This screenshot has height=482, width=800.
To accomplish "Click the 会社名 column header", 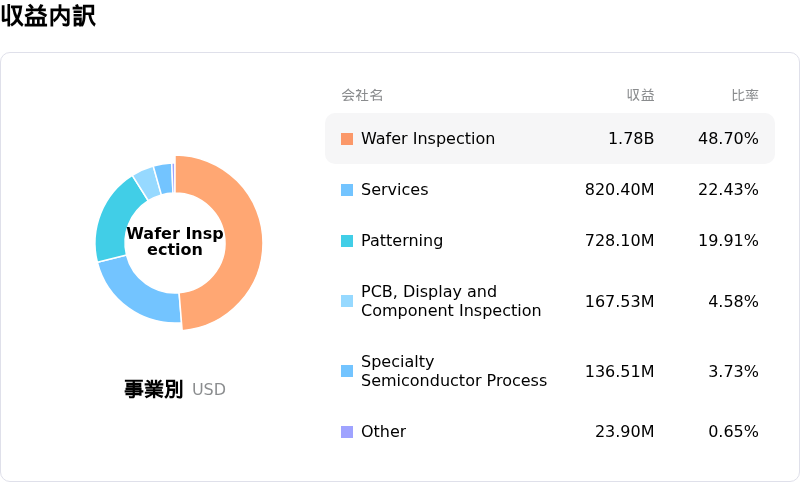I will click(362, 95).
